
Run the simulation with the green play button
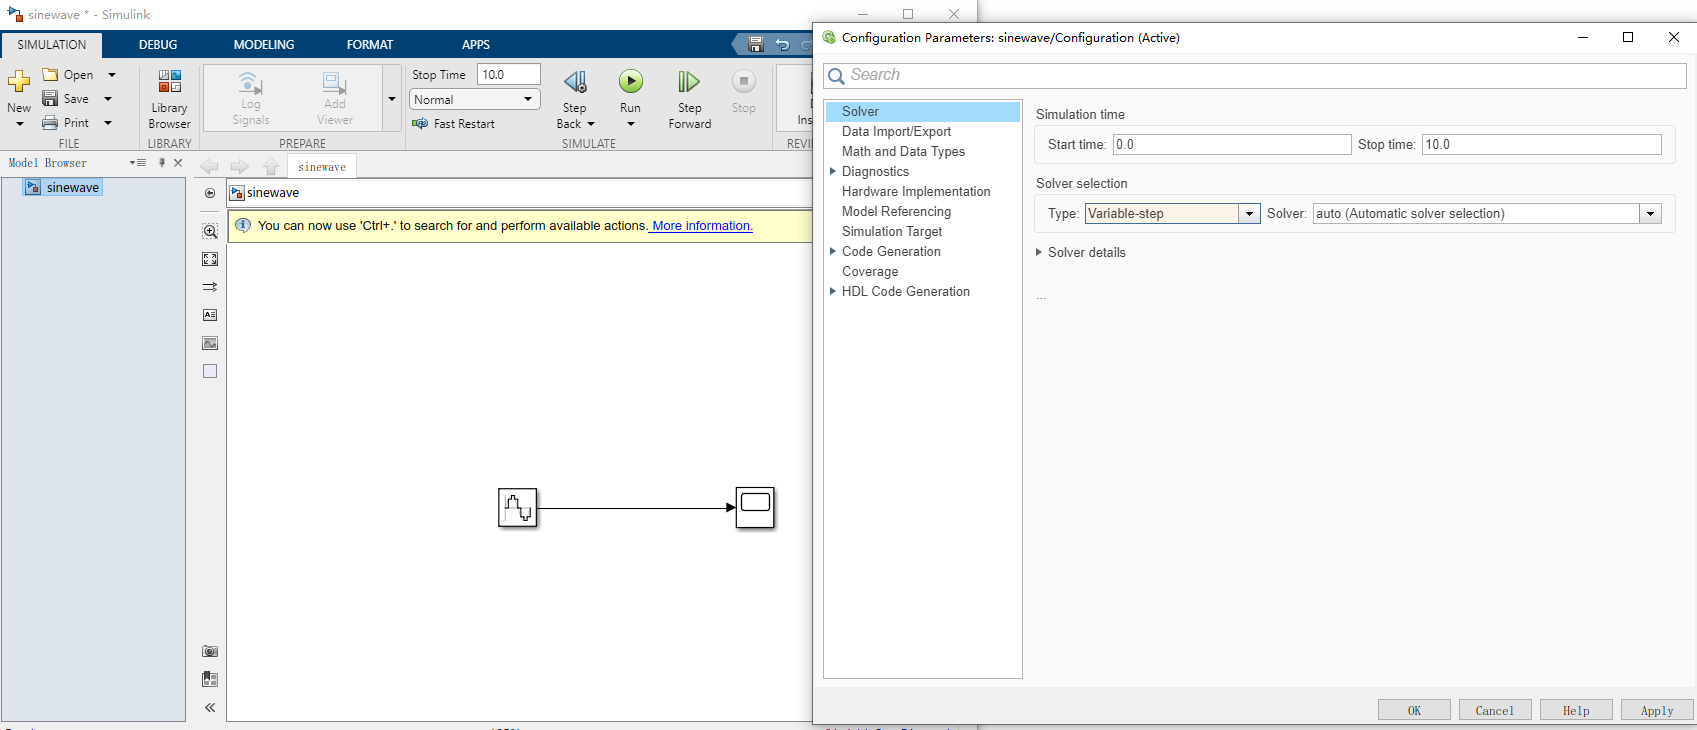tap(630, 81)
